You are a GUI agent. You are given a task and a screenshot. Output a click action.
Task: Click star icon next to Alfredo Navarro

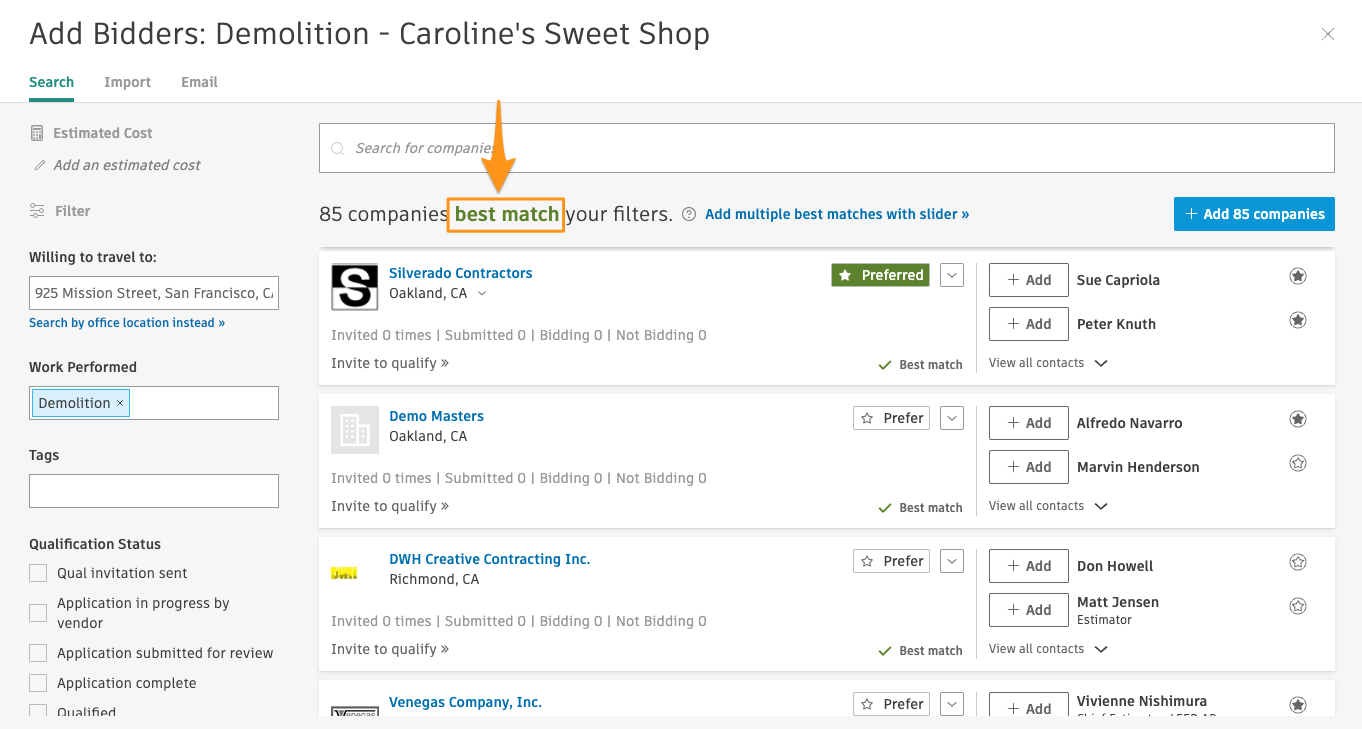tap(1297, 419)
